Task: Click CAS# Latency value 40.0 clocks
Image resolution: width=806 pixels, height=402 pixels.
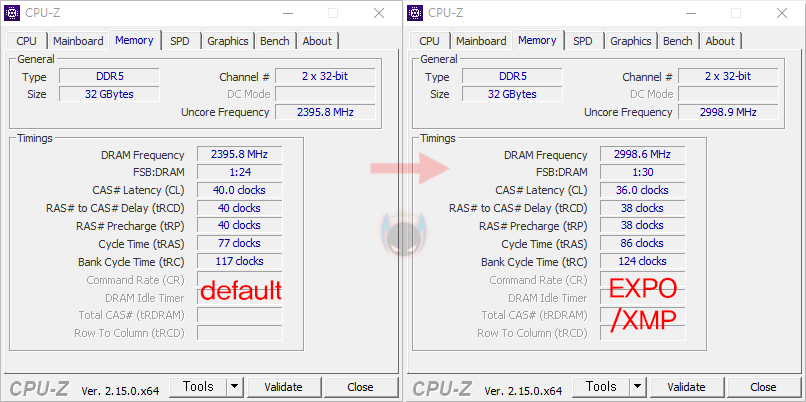Action: tap(240, 190)
